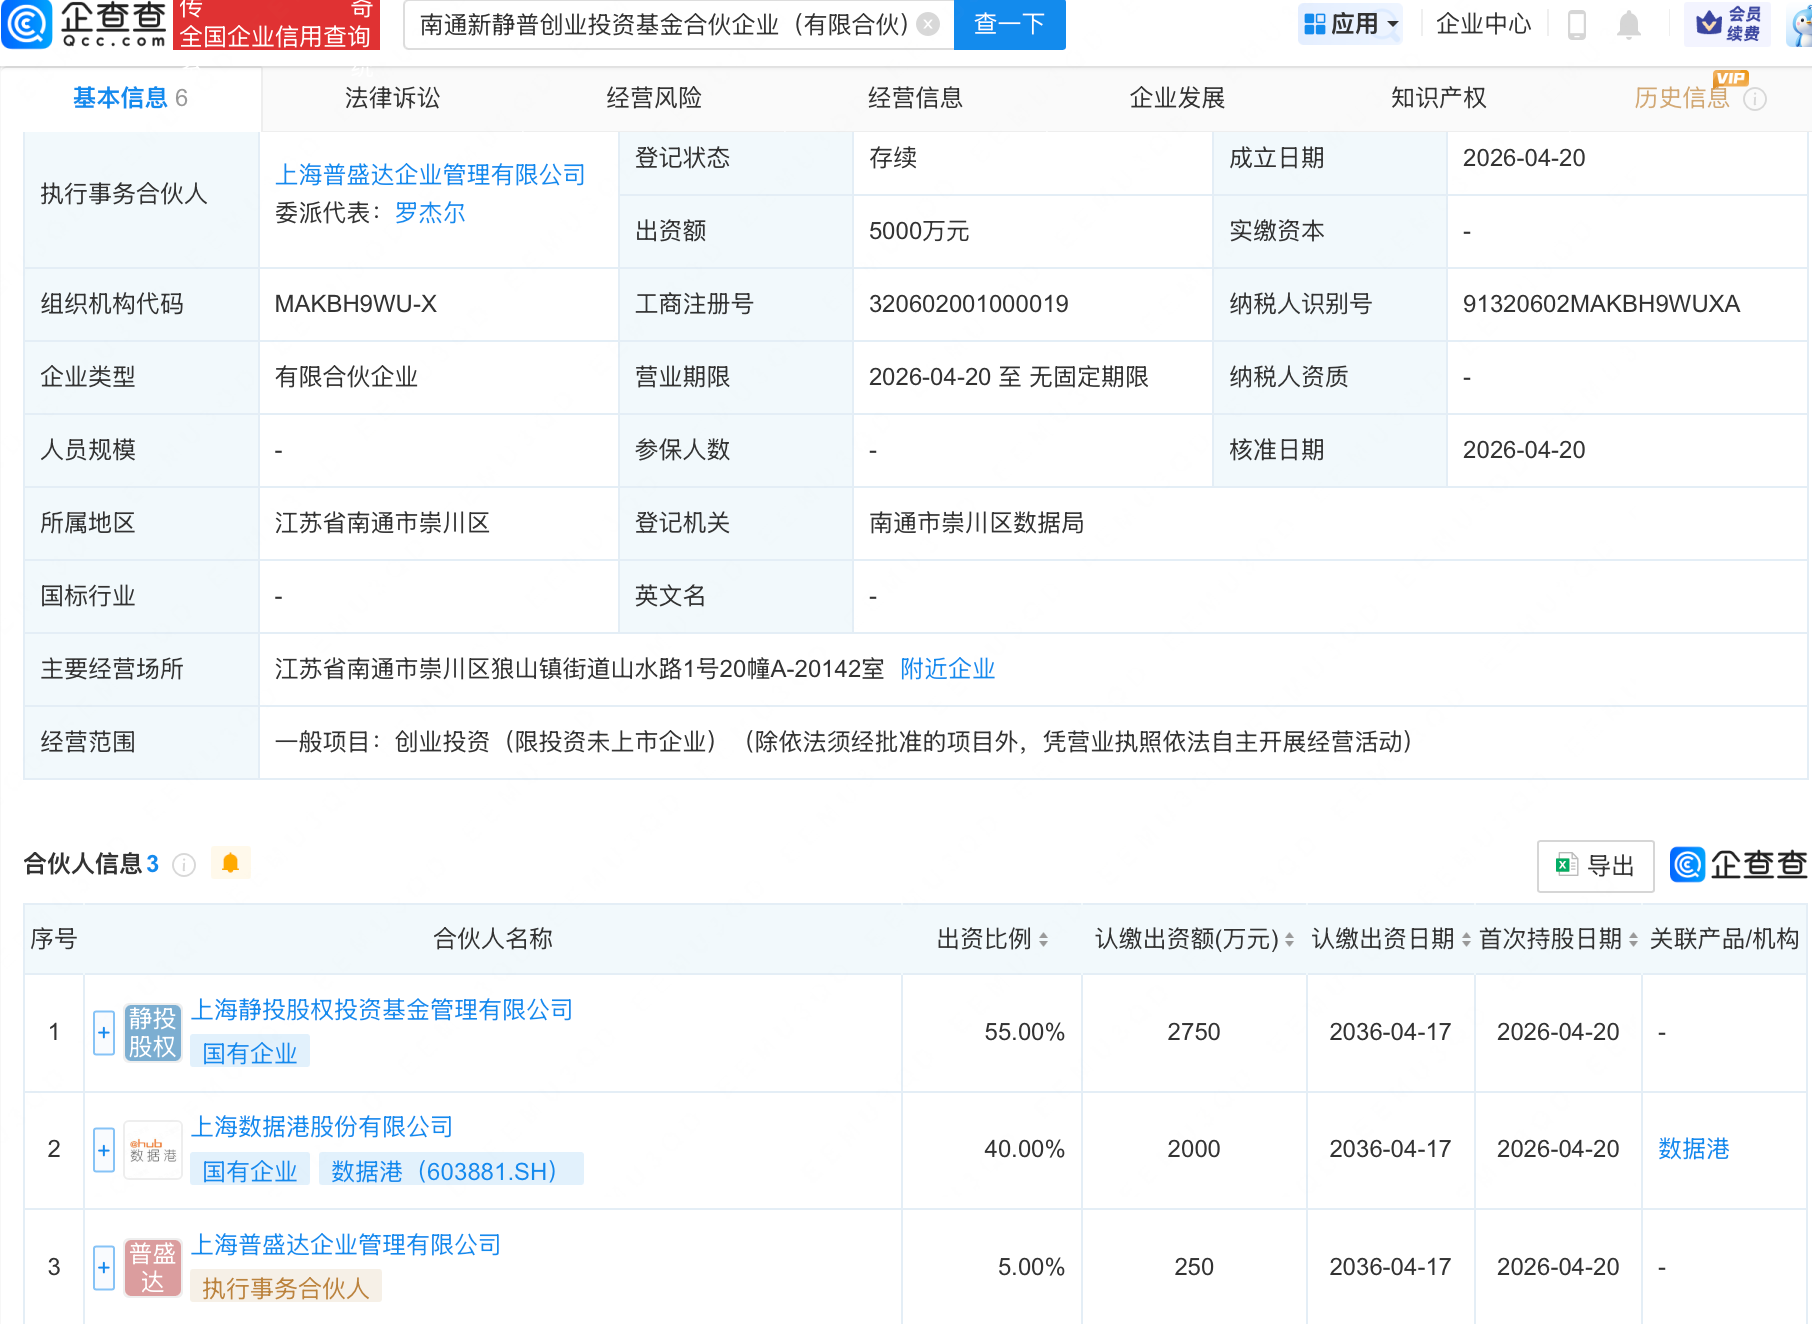Click the info icon beside 合伙人信息
This screenshot has width=1812, height=1324.
pos(184,866)
